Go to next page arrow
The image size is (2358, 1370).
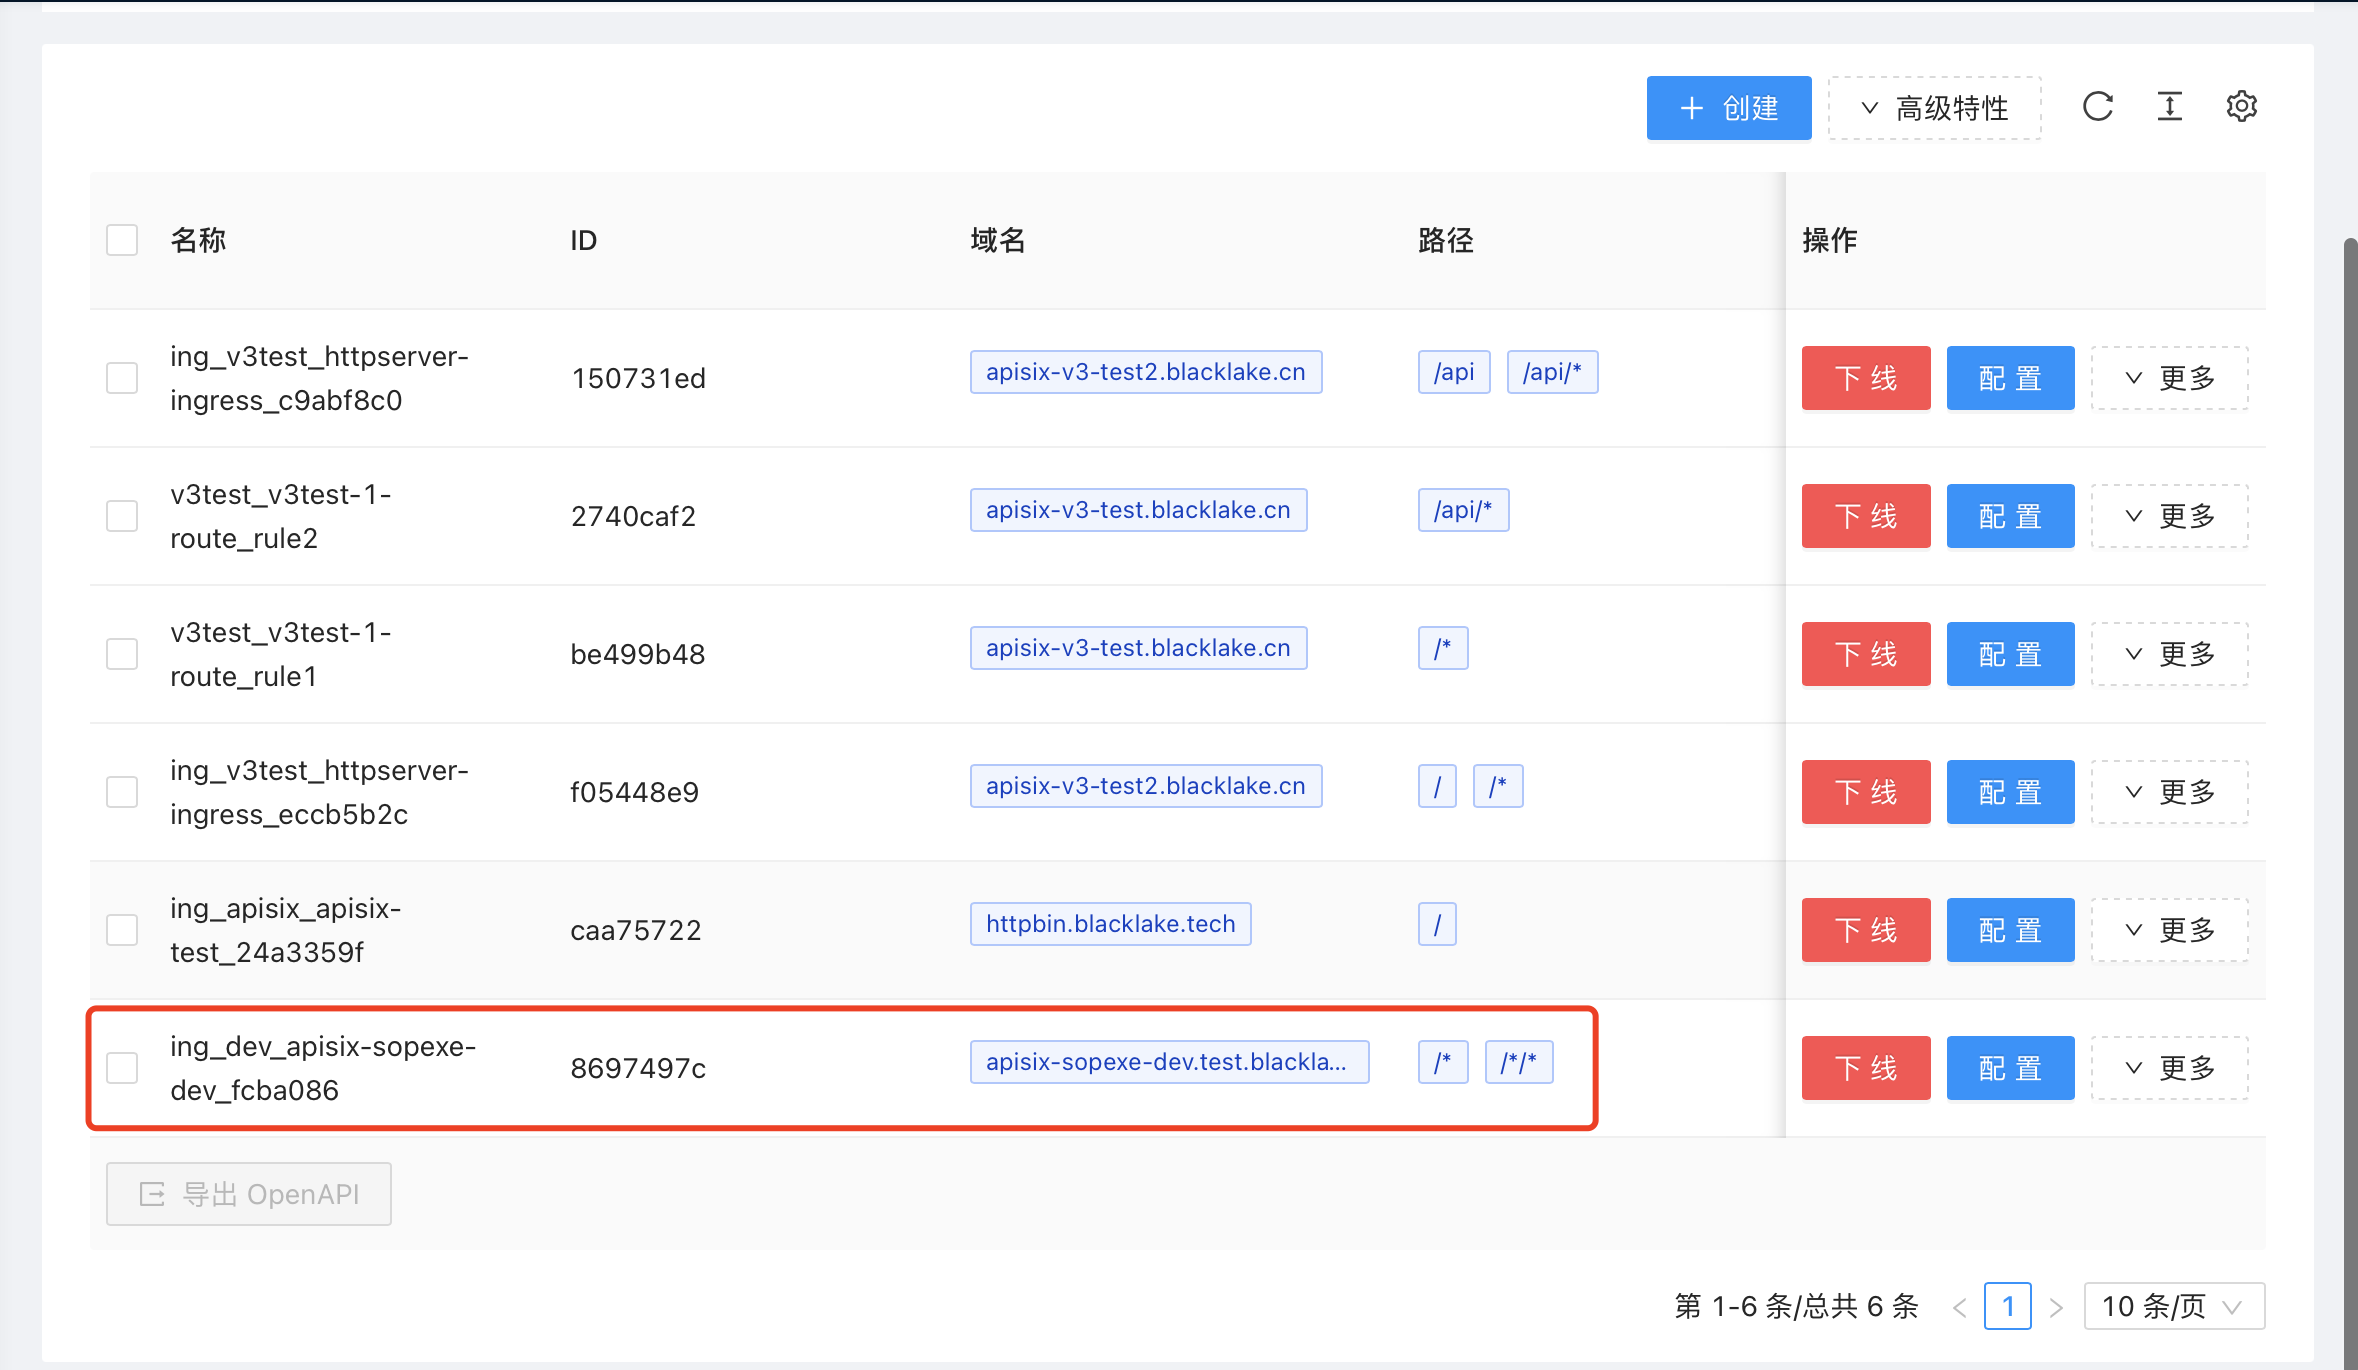click(2056, 1307)
